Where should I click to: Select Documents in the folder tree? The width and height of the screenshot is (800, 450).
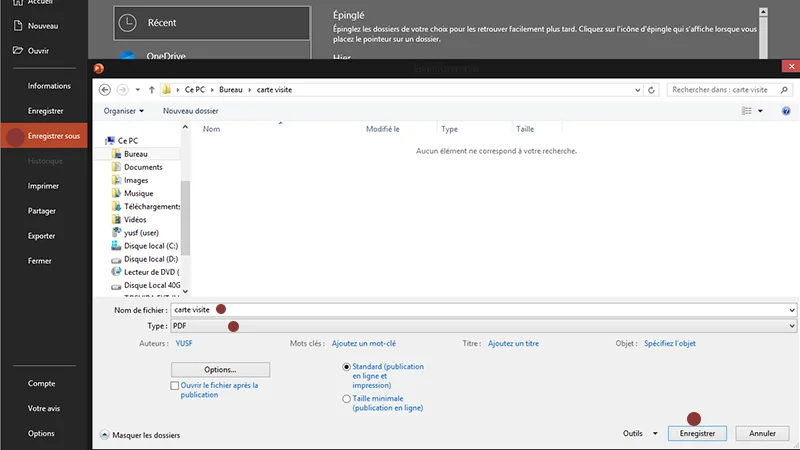143,167
